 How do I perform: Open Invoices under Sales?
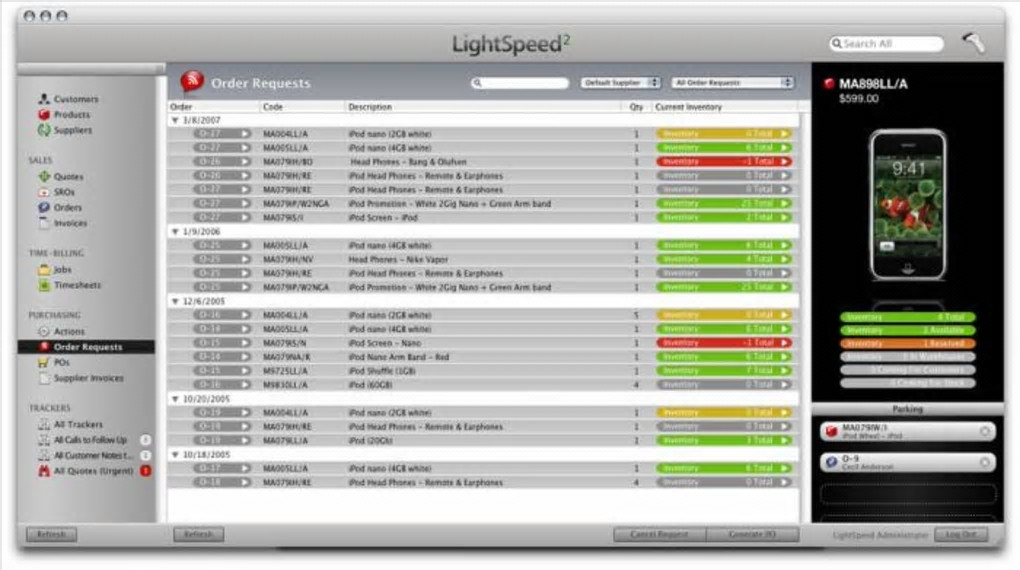(x=70, y=223)
